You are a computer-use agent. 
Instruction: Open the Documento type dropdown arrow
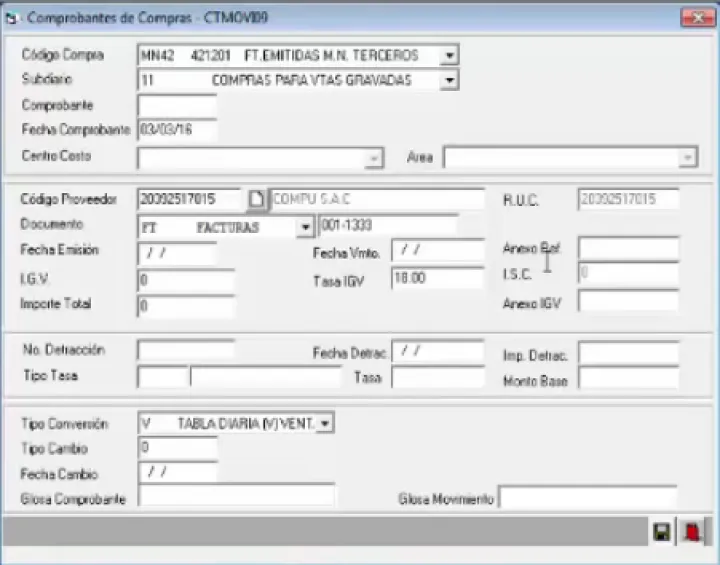pyautogui.click(x=305, y=228)
